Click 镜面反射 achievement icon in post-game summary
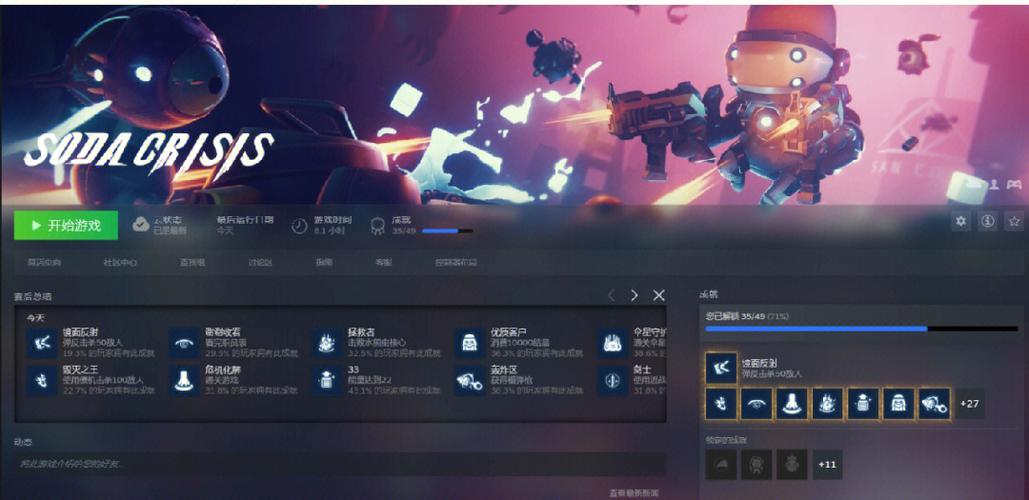 (42, 343)
